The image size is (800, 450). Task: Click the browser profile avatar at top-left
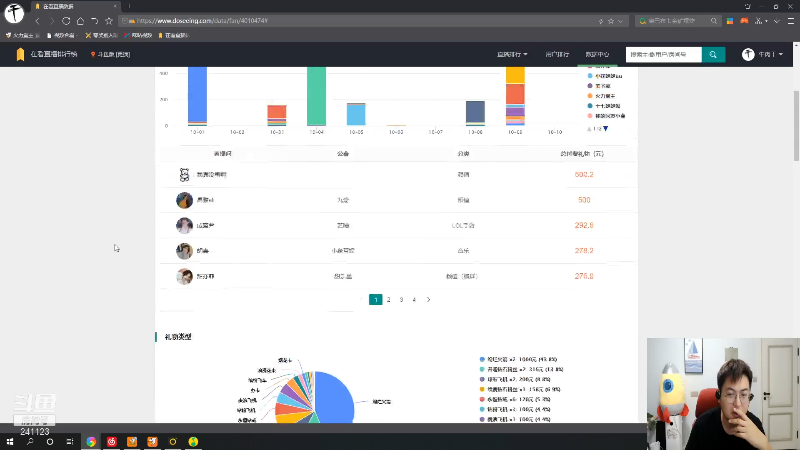pyautogui.click(x=14, y=13)
